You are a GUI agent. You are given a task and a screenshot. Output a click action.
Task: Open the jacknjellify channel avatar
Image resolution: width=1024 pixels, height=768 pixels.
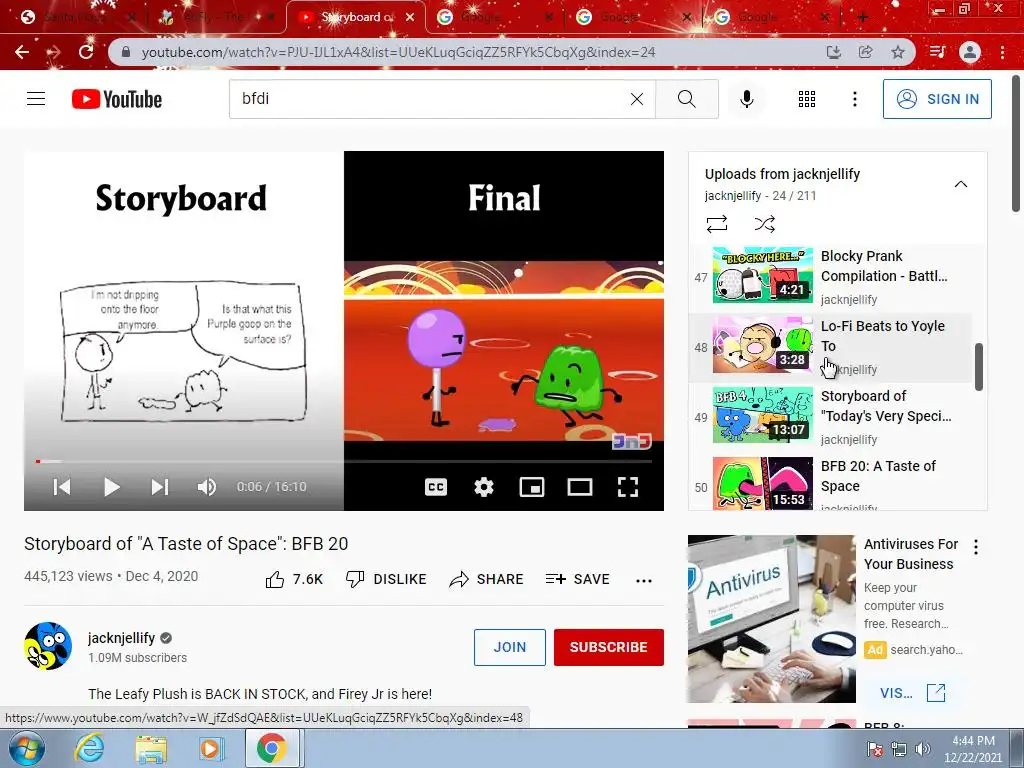[x=48, y=646]
